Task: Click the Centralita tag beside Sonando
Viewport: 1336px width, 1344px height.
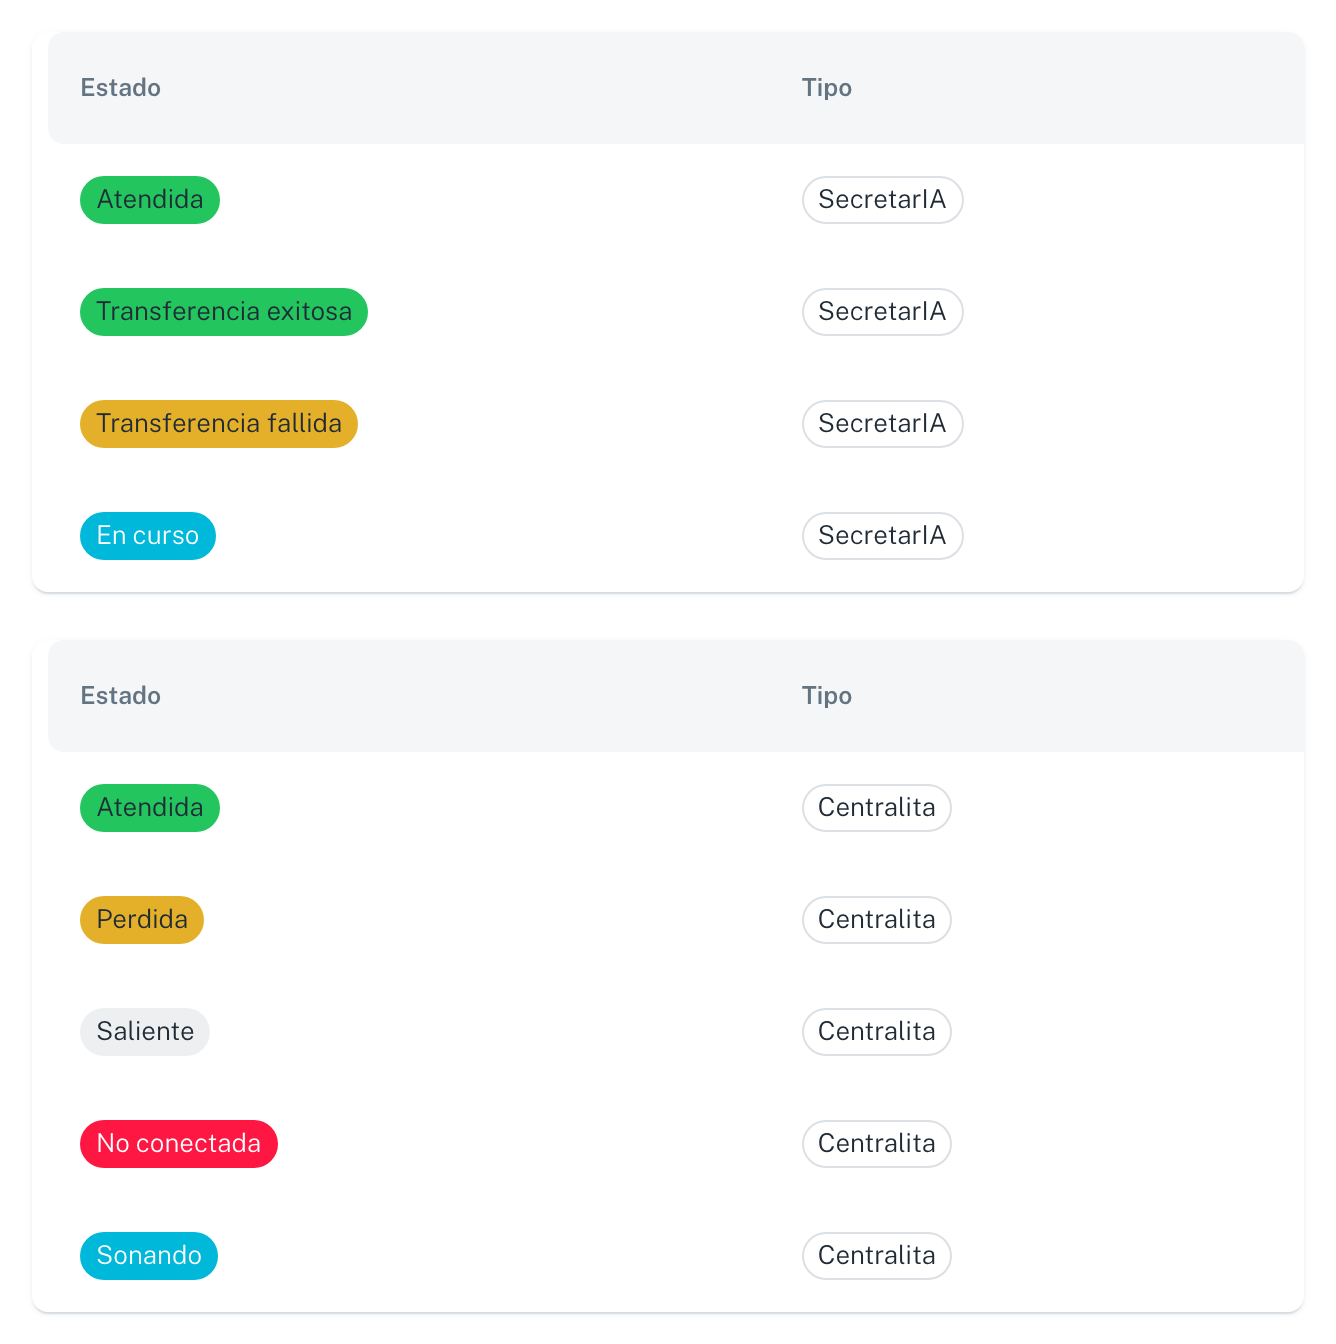Action: pos(876,1256)
